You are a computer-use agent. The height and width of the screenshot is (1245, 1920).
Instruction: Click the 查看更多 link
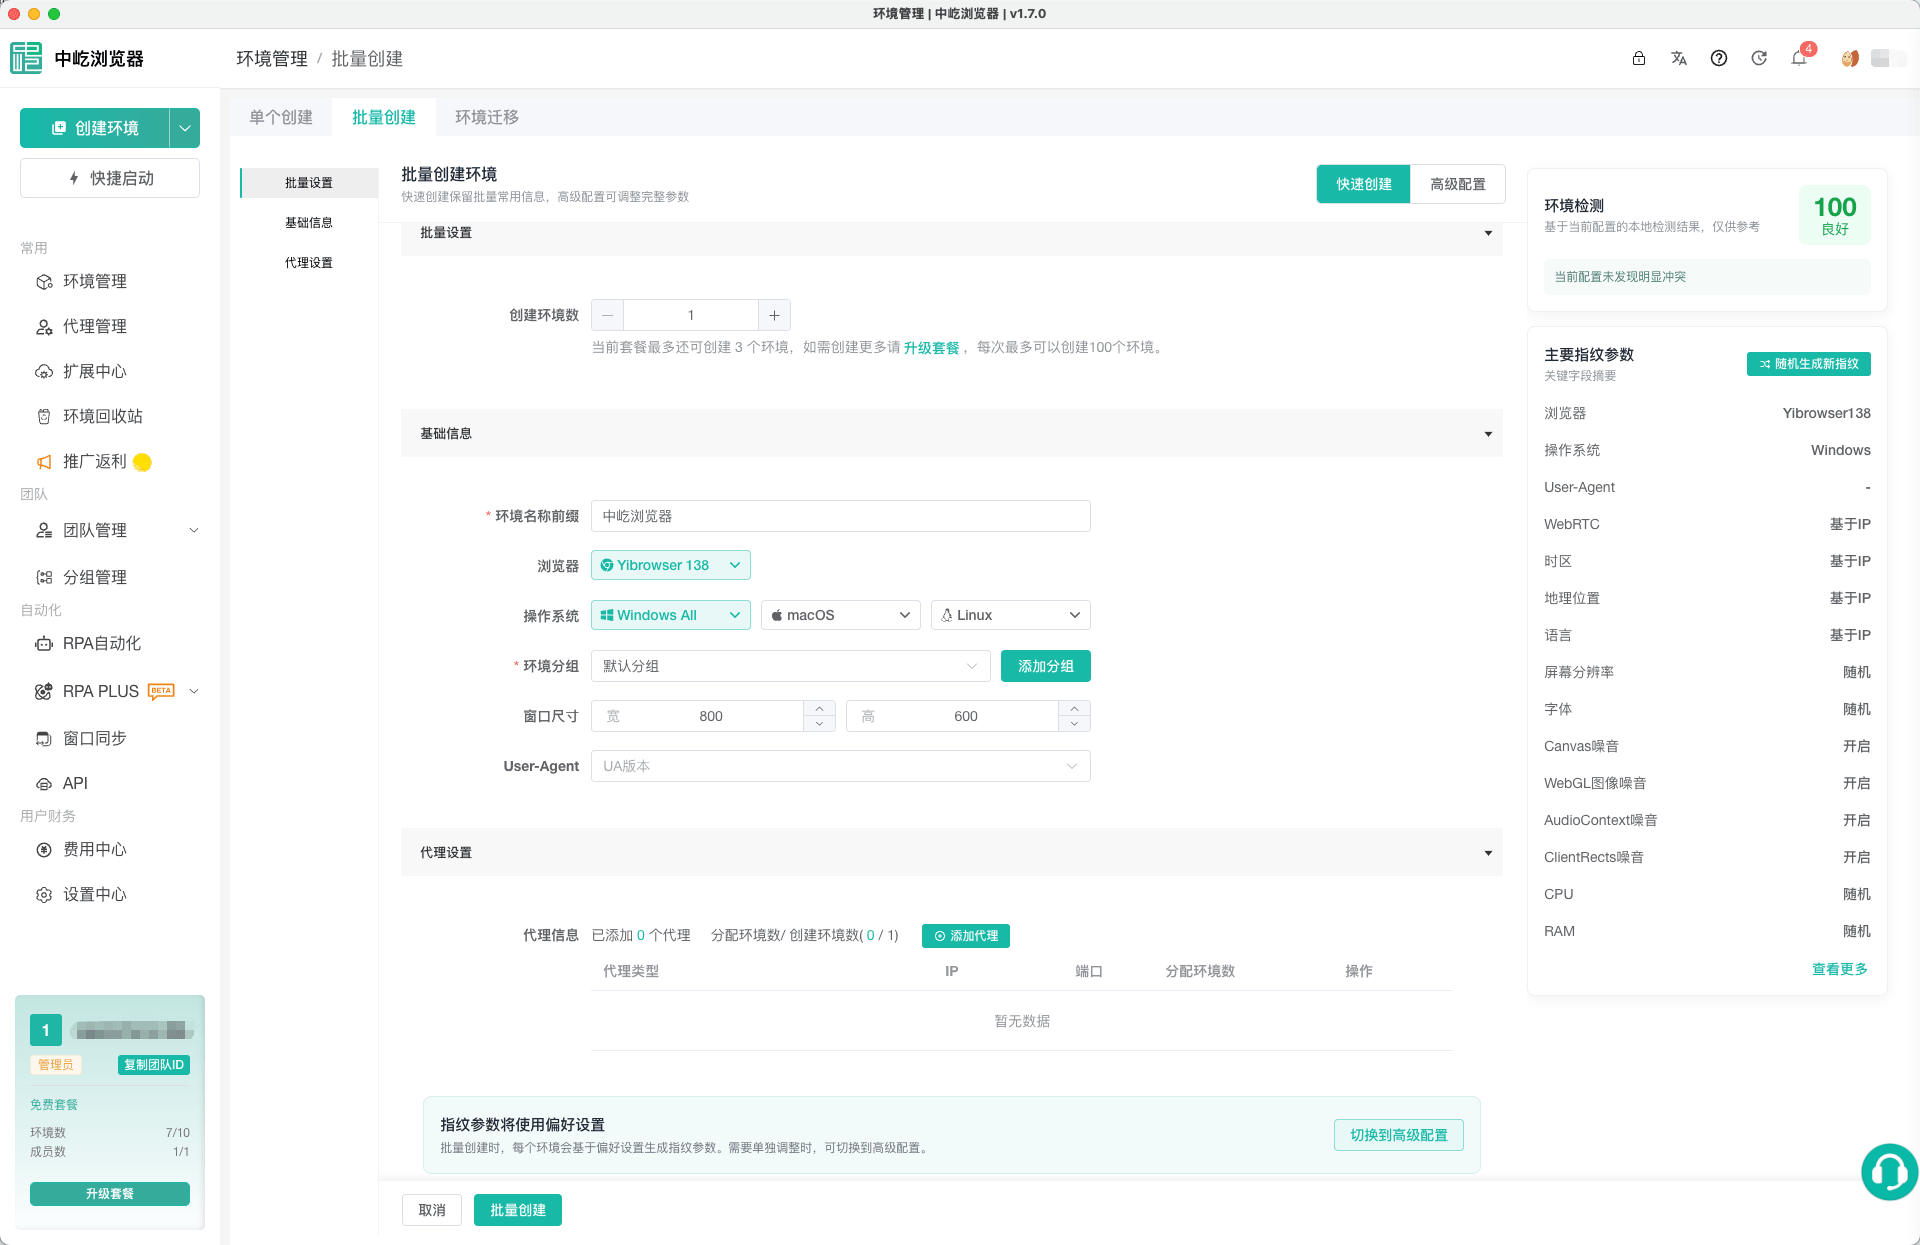1840,969
